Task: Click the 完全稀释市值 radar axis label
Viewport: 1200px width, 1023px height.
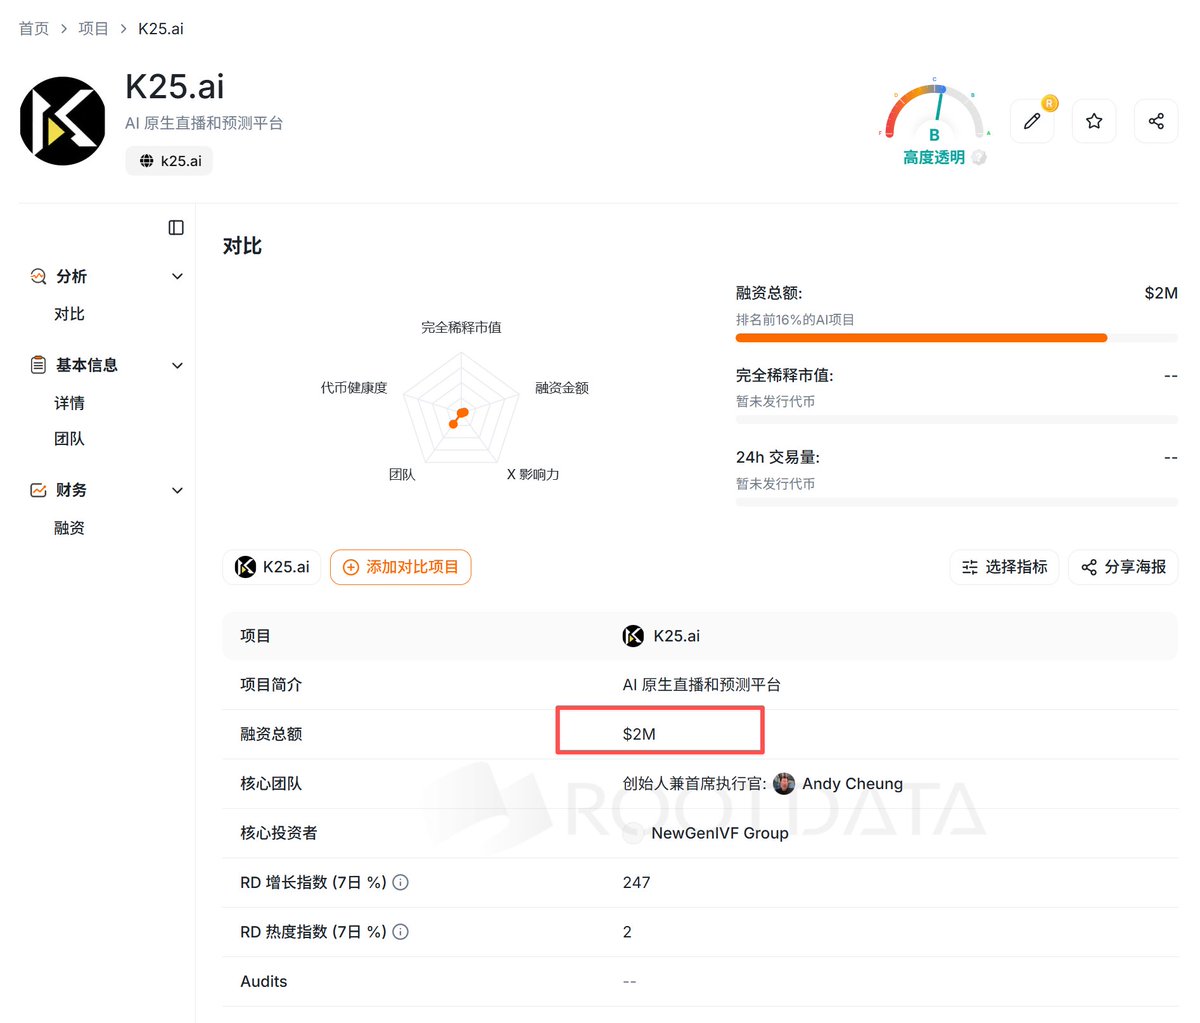Action: pyautogui.click(x=461, y=327)
